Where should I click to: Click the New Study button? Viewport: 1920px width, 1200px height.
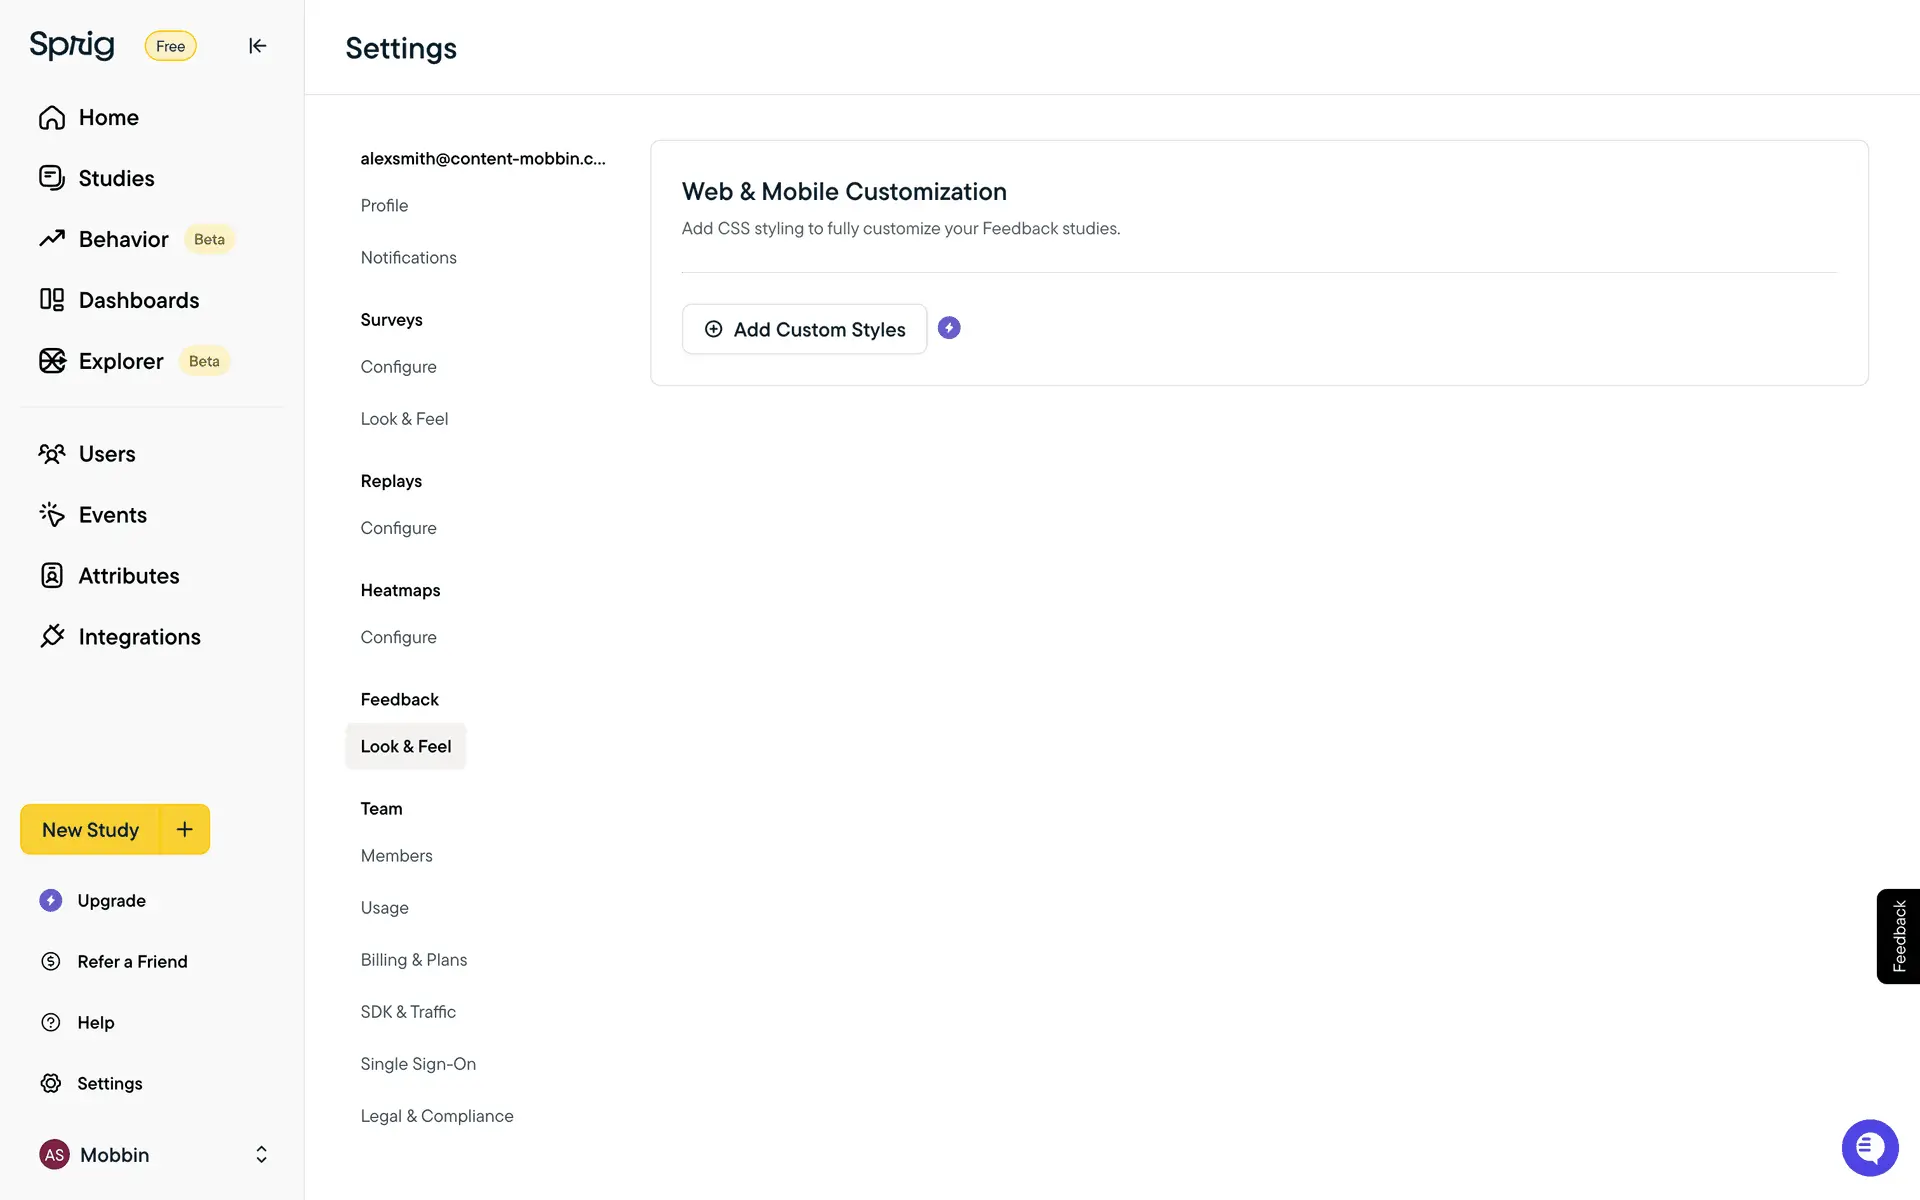coord(90,830)
